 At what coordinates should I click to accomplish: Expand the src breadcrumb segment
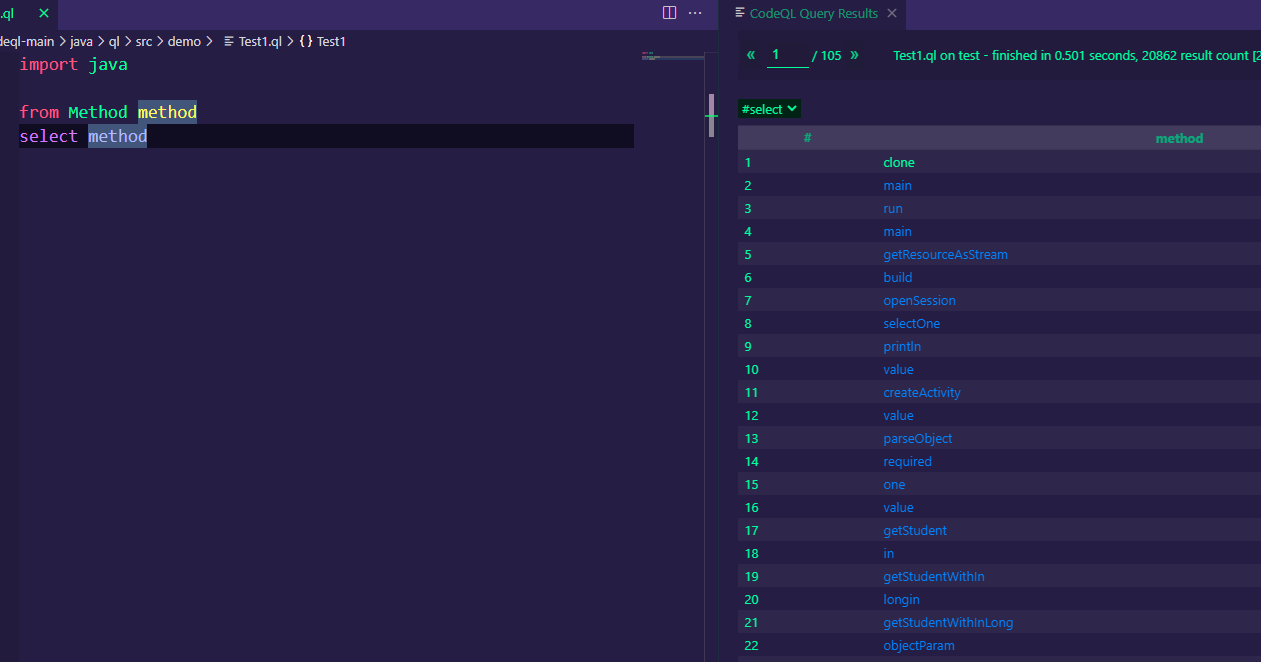(144, 41)
